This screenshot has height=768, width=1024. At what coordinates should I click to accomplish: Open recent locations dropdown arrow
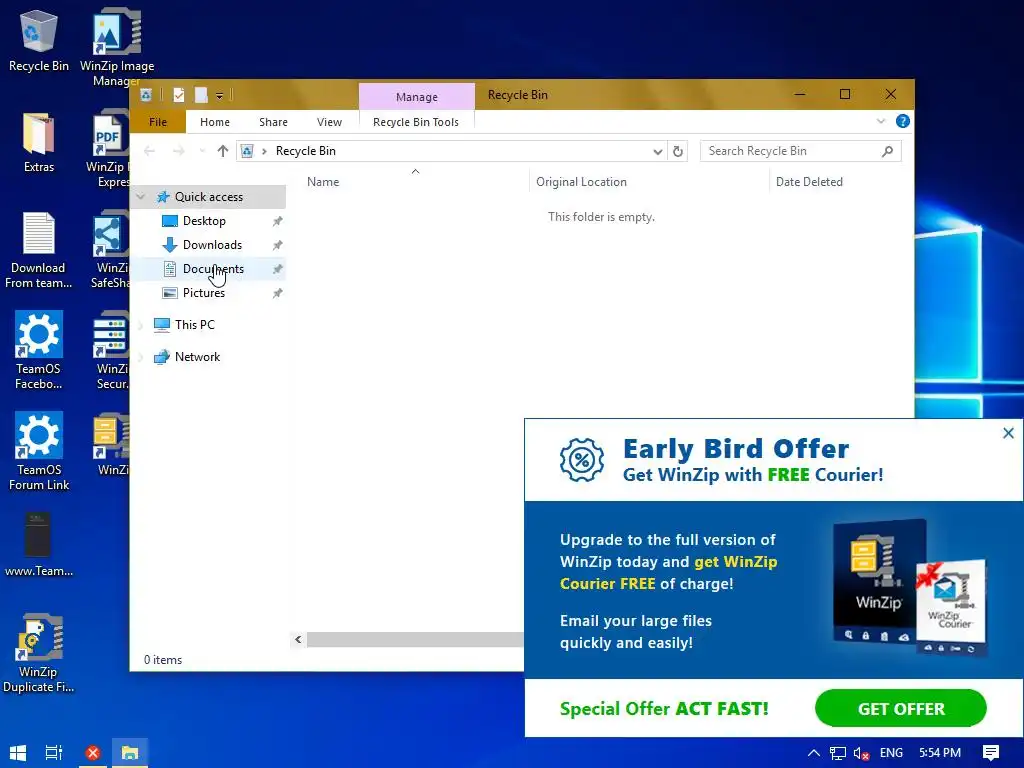coord(202,152)
